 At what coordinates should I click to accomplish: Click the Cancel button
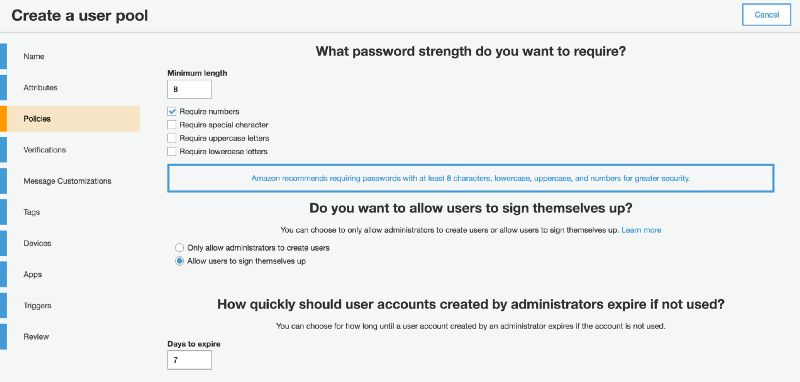[x=766, y=15]
